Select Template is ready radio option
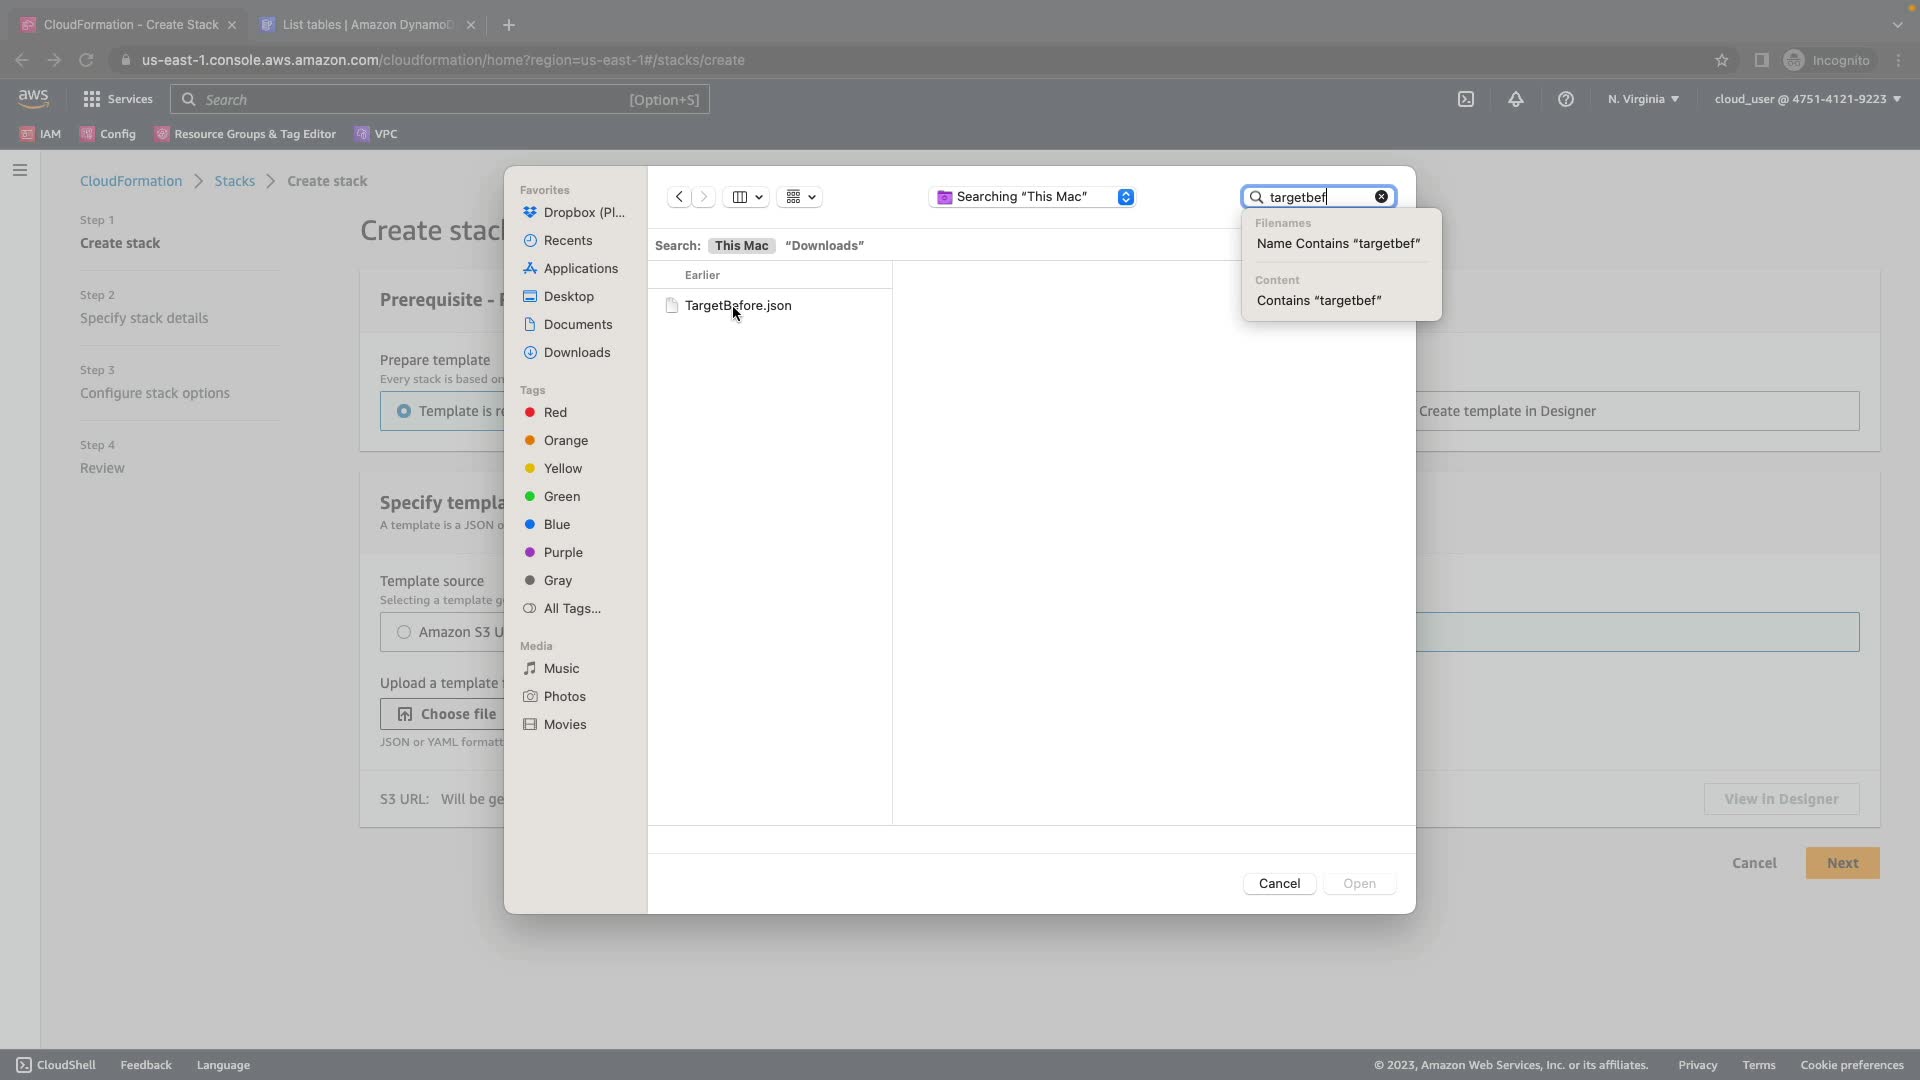The width and height of the screenshot is (1920, 1080). click(404, 411)
